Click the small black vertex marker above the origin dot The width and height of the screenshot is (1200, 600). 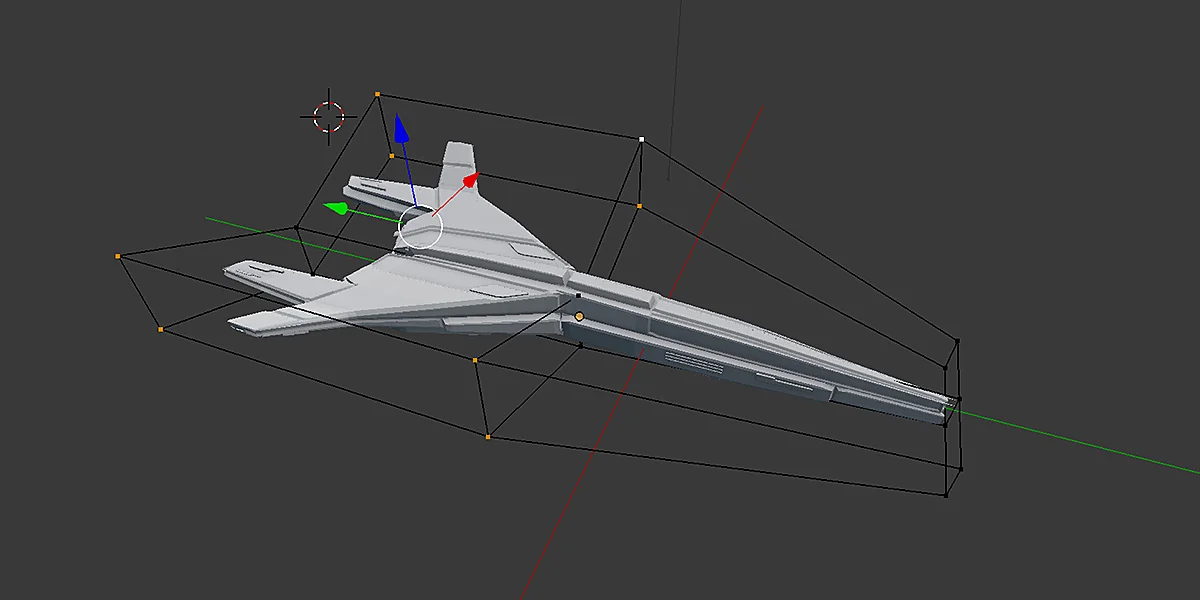coord(578,297)
